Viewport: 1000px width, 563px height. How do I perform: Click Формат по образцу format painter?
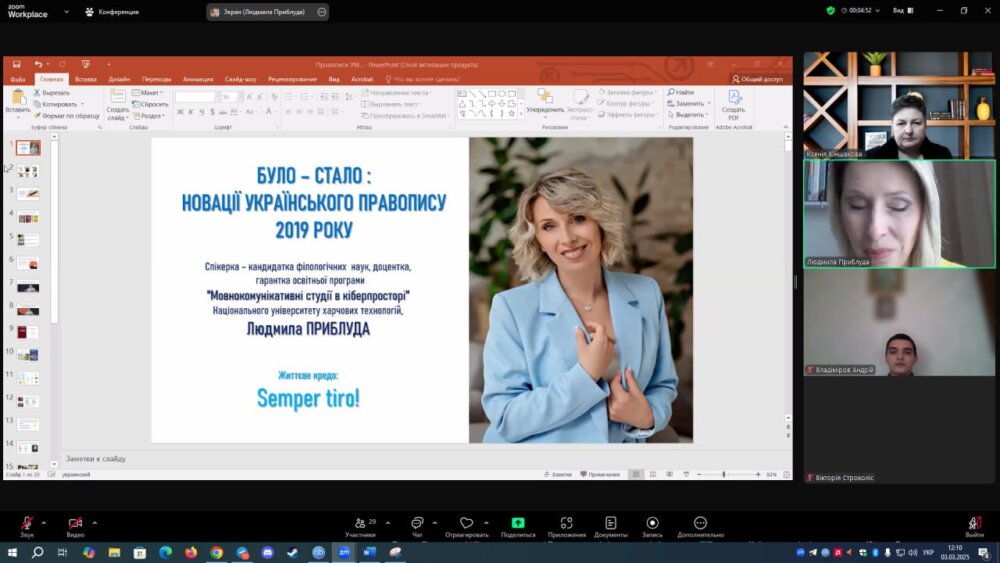pyautogui.click(x=66, y=115)
